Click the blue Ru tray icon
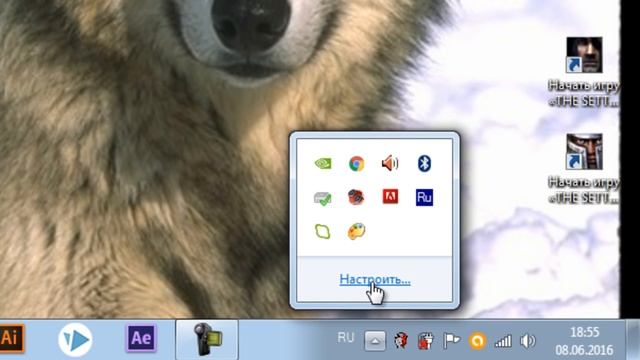This screenshot has width=640, height=360. pyautogui.click(x=424, y=198)
